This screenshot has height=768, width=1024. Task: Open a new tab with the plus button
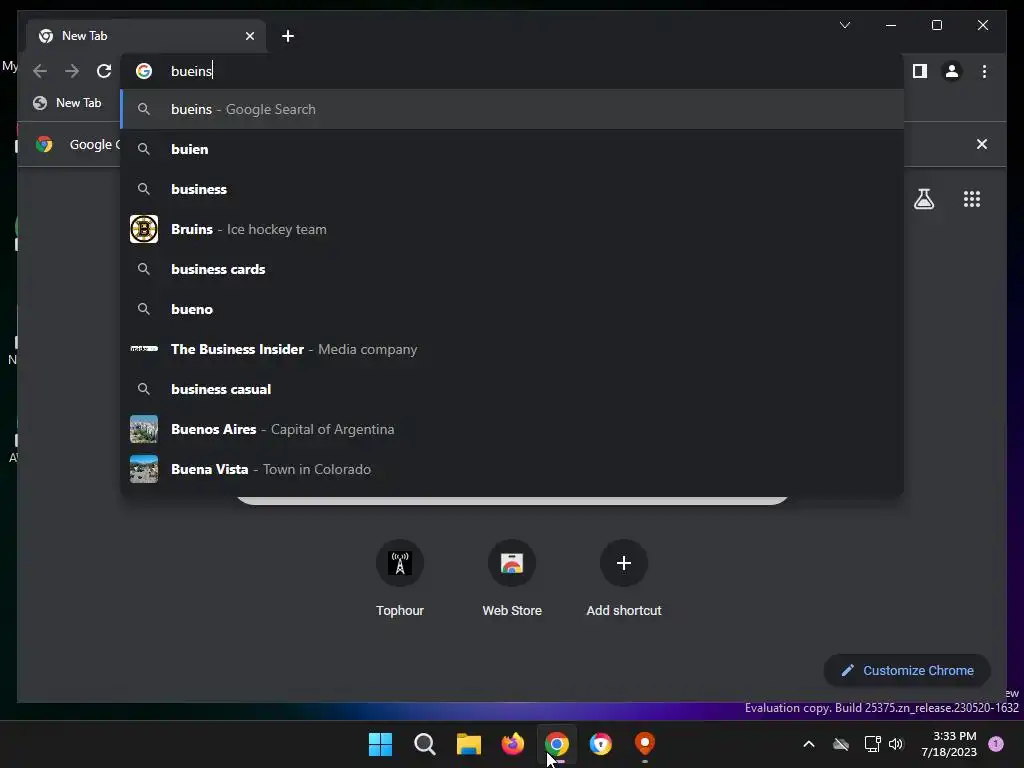click(288, 36)
